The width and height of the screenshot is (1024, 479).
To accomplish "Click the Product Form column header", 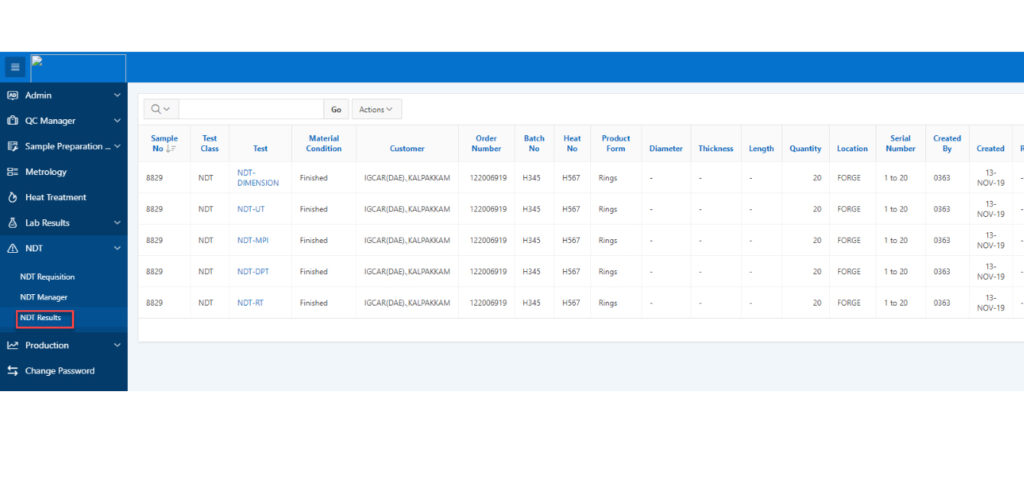I will (x=616, y=144).
